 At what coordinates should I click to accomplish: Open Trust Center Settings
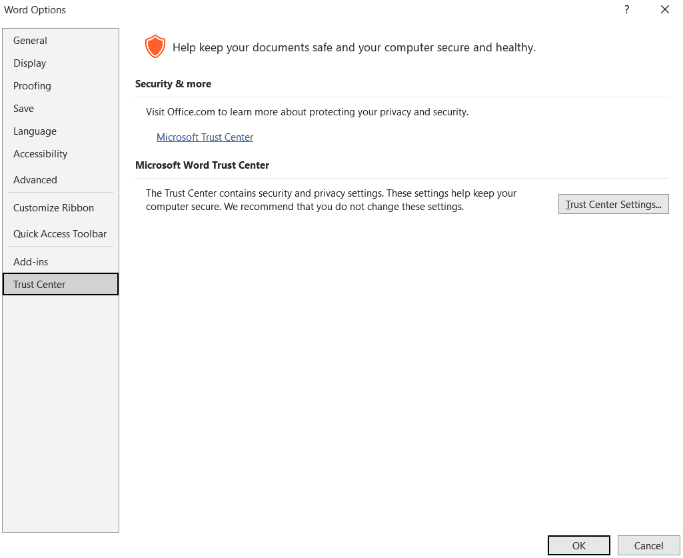613,204
